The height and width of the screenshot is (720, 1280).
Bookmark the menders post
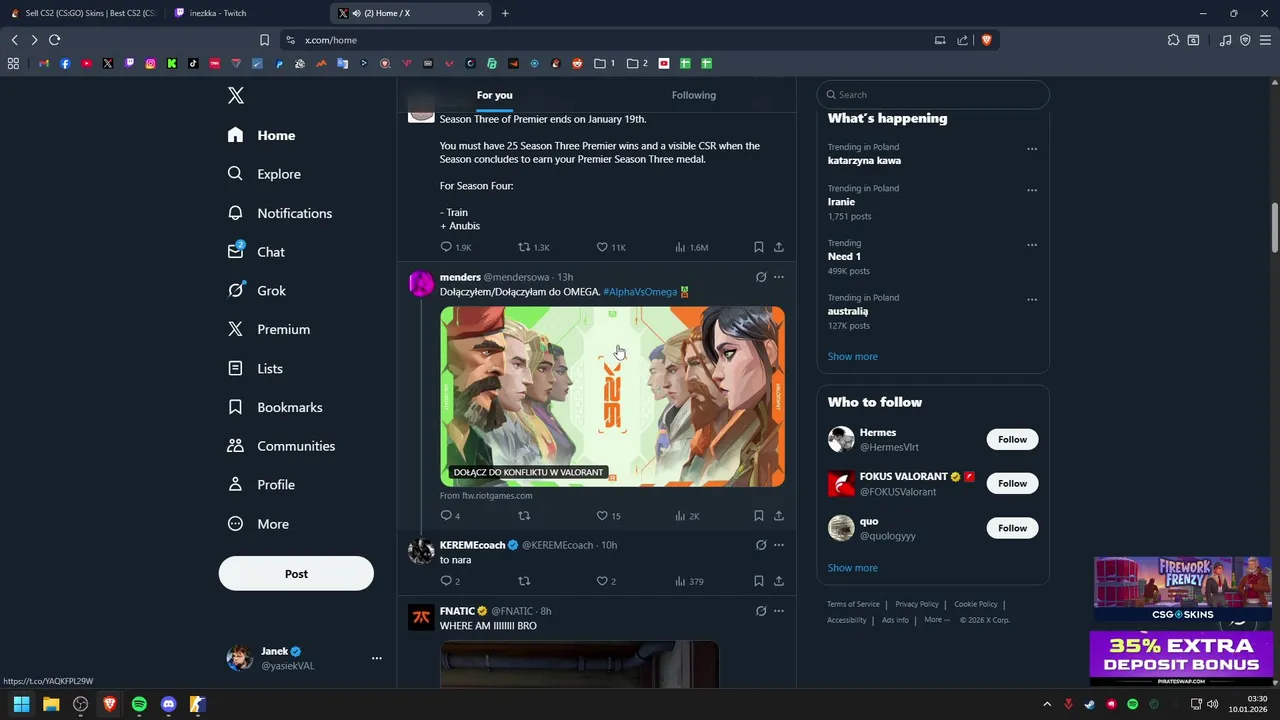(x=758, y=516)
